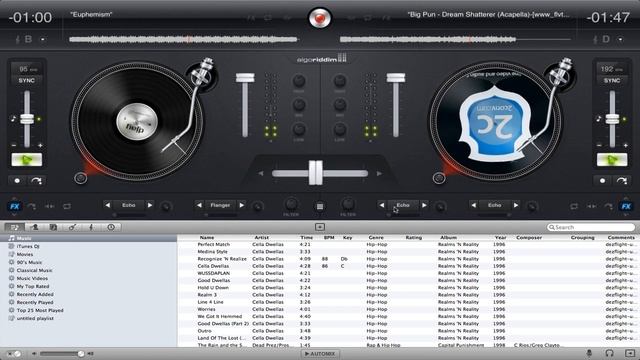Click the headphones pre-cue icon
This screenshot has width=640, height=360.
point(609,353)
